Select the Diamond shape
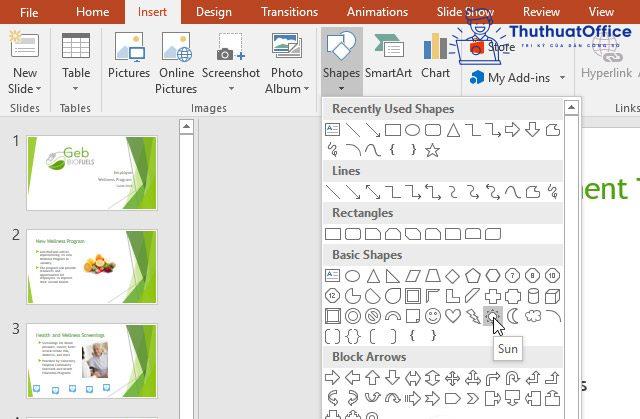The image size is (640, 419). [453, 276]
